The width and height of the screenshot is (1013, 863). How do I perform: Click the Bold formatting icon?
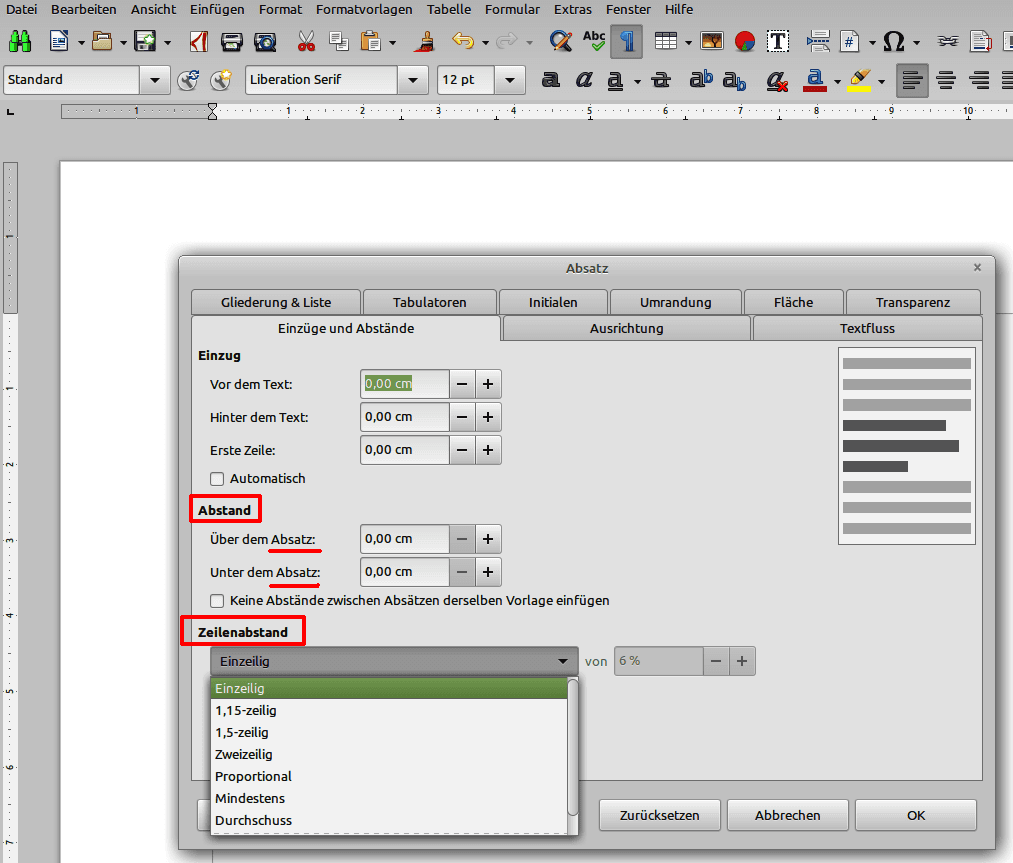tap(550, 80)
